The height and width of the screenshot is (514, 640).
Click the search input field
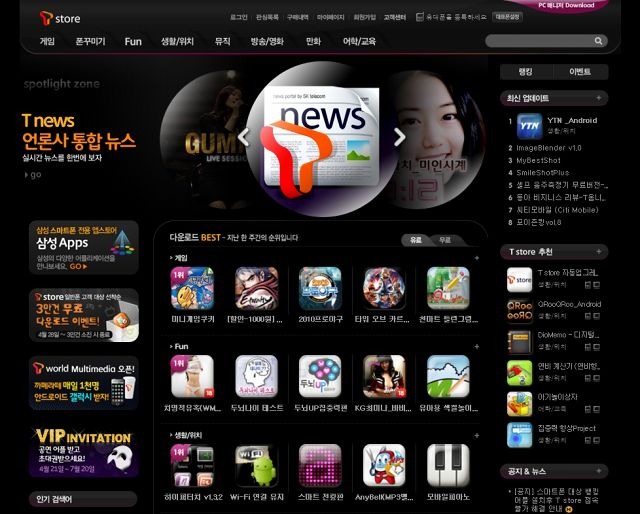coord(538,41)
